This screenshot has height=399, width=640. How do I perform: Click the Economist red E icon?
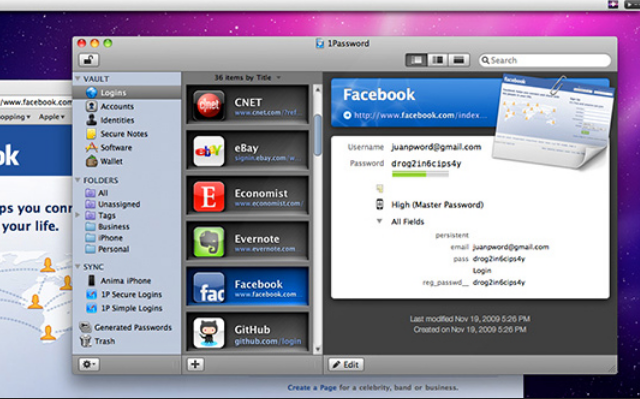[x=209, y=196]
